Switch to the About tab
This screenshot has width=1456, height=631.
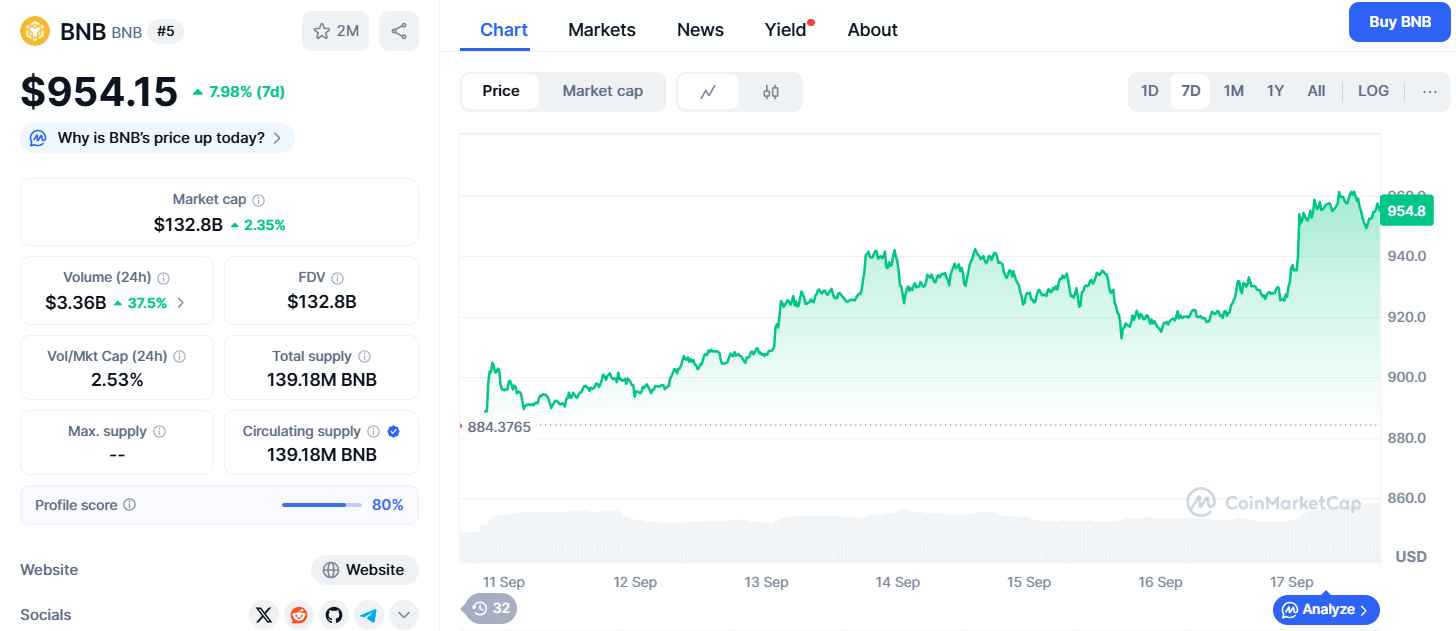tap(873, 30)
